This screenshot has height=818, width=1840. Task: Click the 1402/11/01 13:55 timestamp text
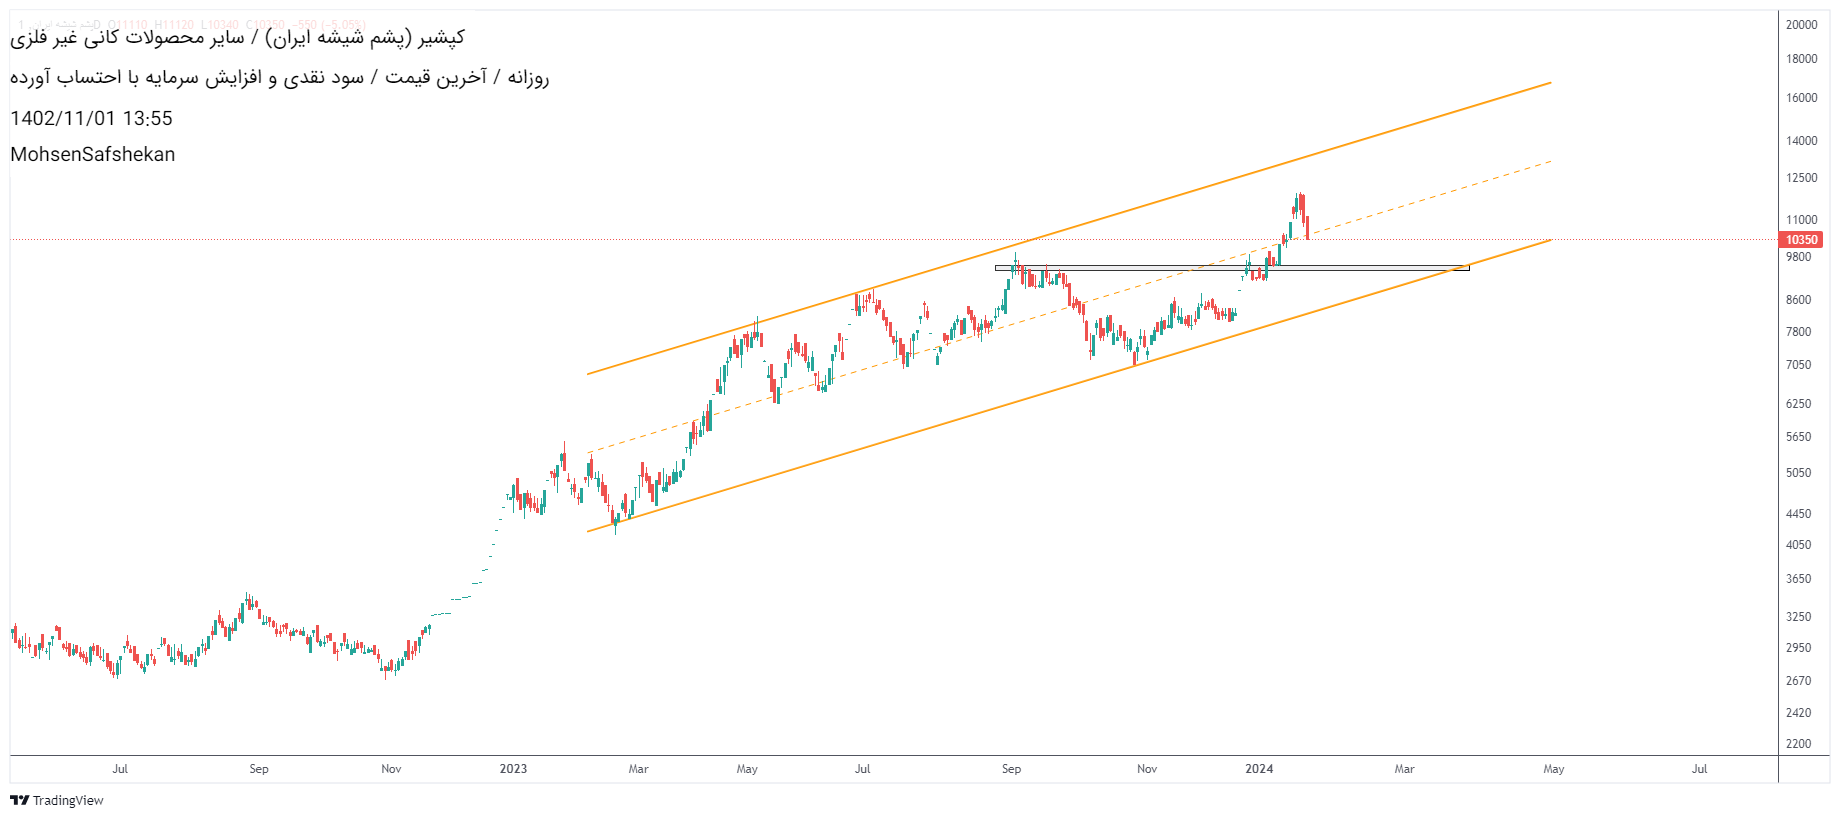tap(91, 118)
